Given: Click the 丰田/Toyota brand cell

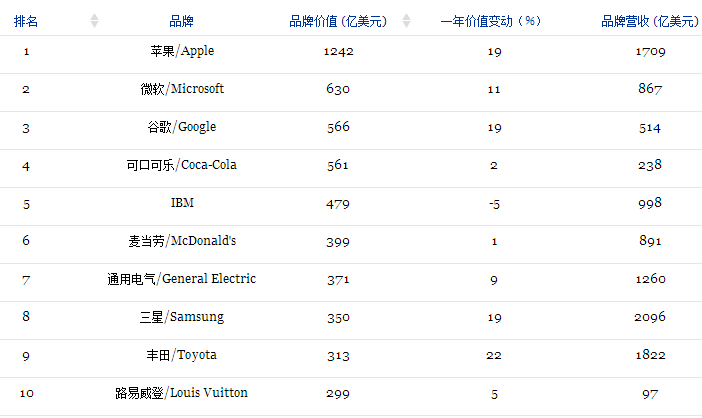Looking at the screenshot, I should click(182, 355).
